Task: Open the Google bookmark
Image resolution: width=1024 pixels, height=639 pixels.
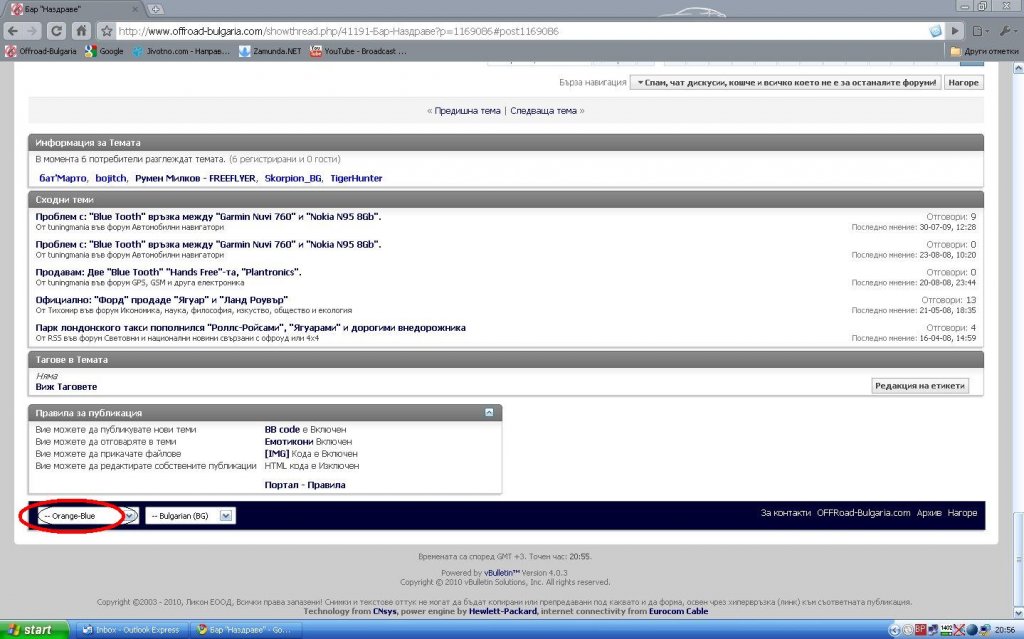Action: coord(104,51)
